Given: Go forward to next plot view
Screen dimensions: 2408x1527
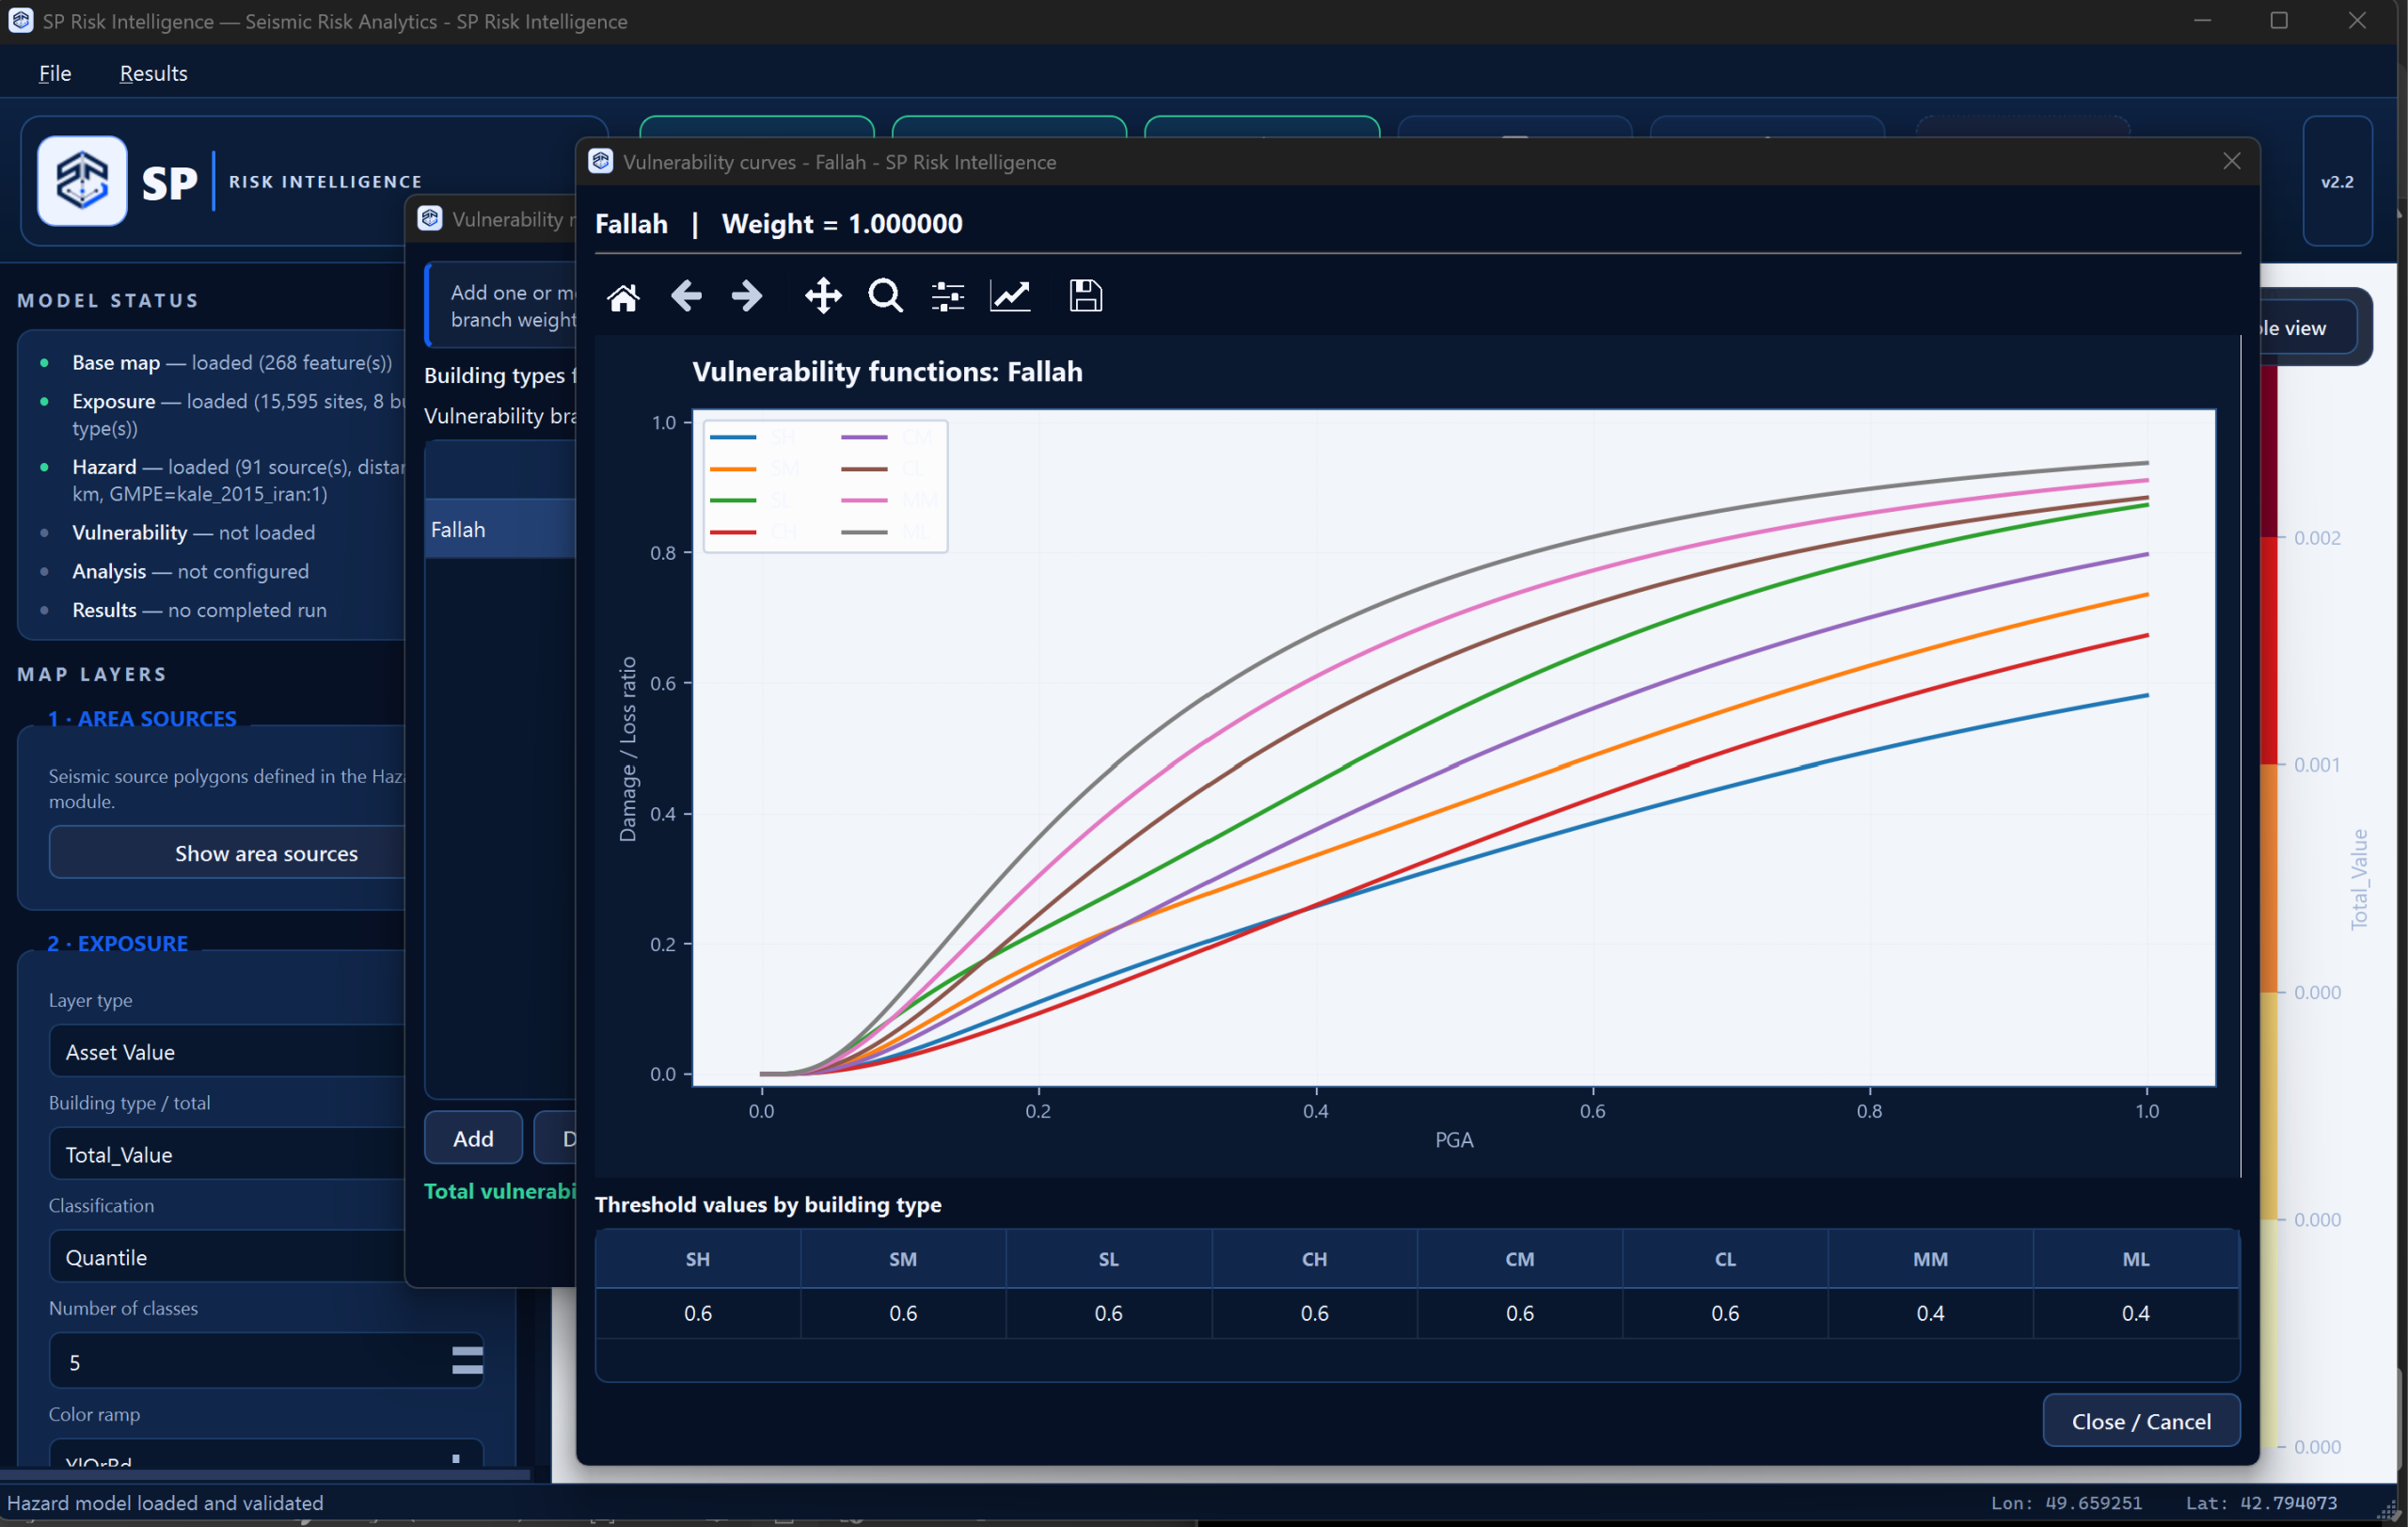Looking at the screenshot, I should 747,296.
